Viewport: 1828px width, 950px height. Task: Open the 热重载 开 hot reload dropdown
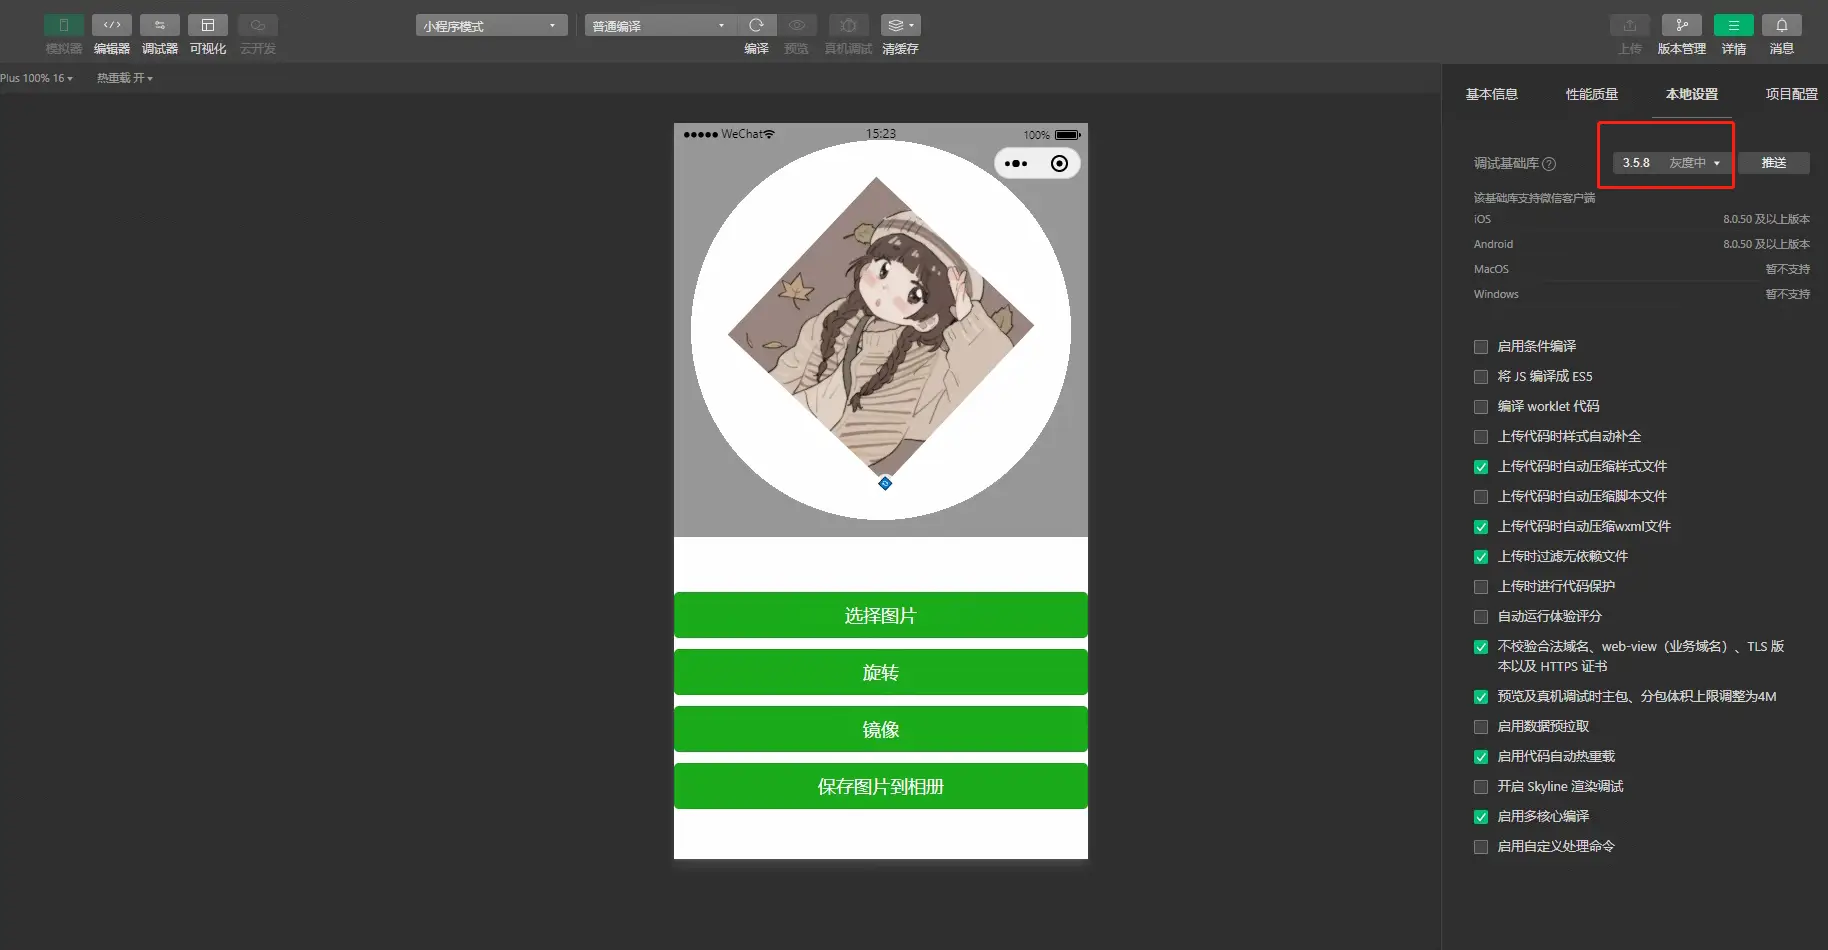(x=125, y=78)
